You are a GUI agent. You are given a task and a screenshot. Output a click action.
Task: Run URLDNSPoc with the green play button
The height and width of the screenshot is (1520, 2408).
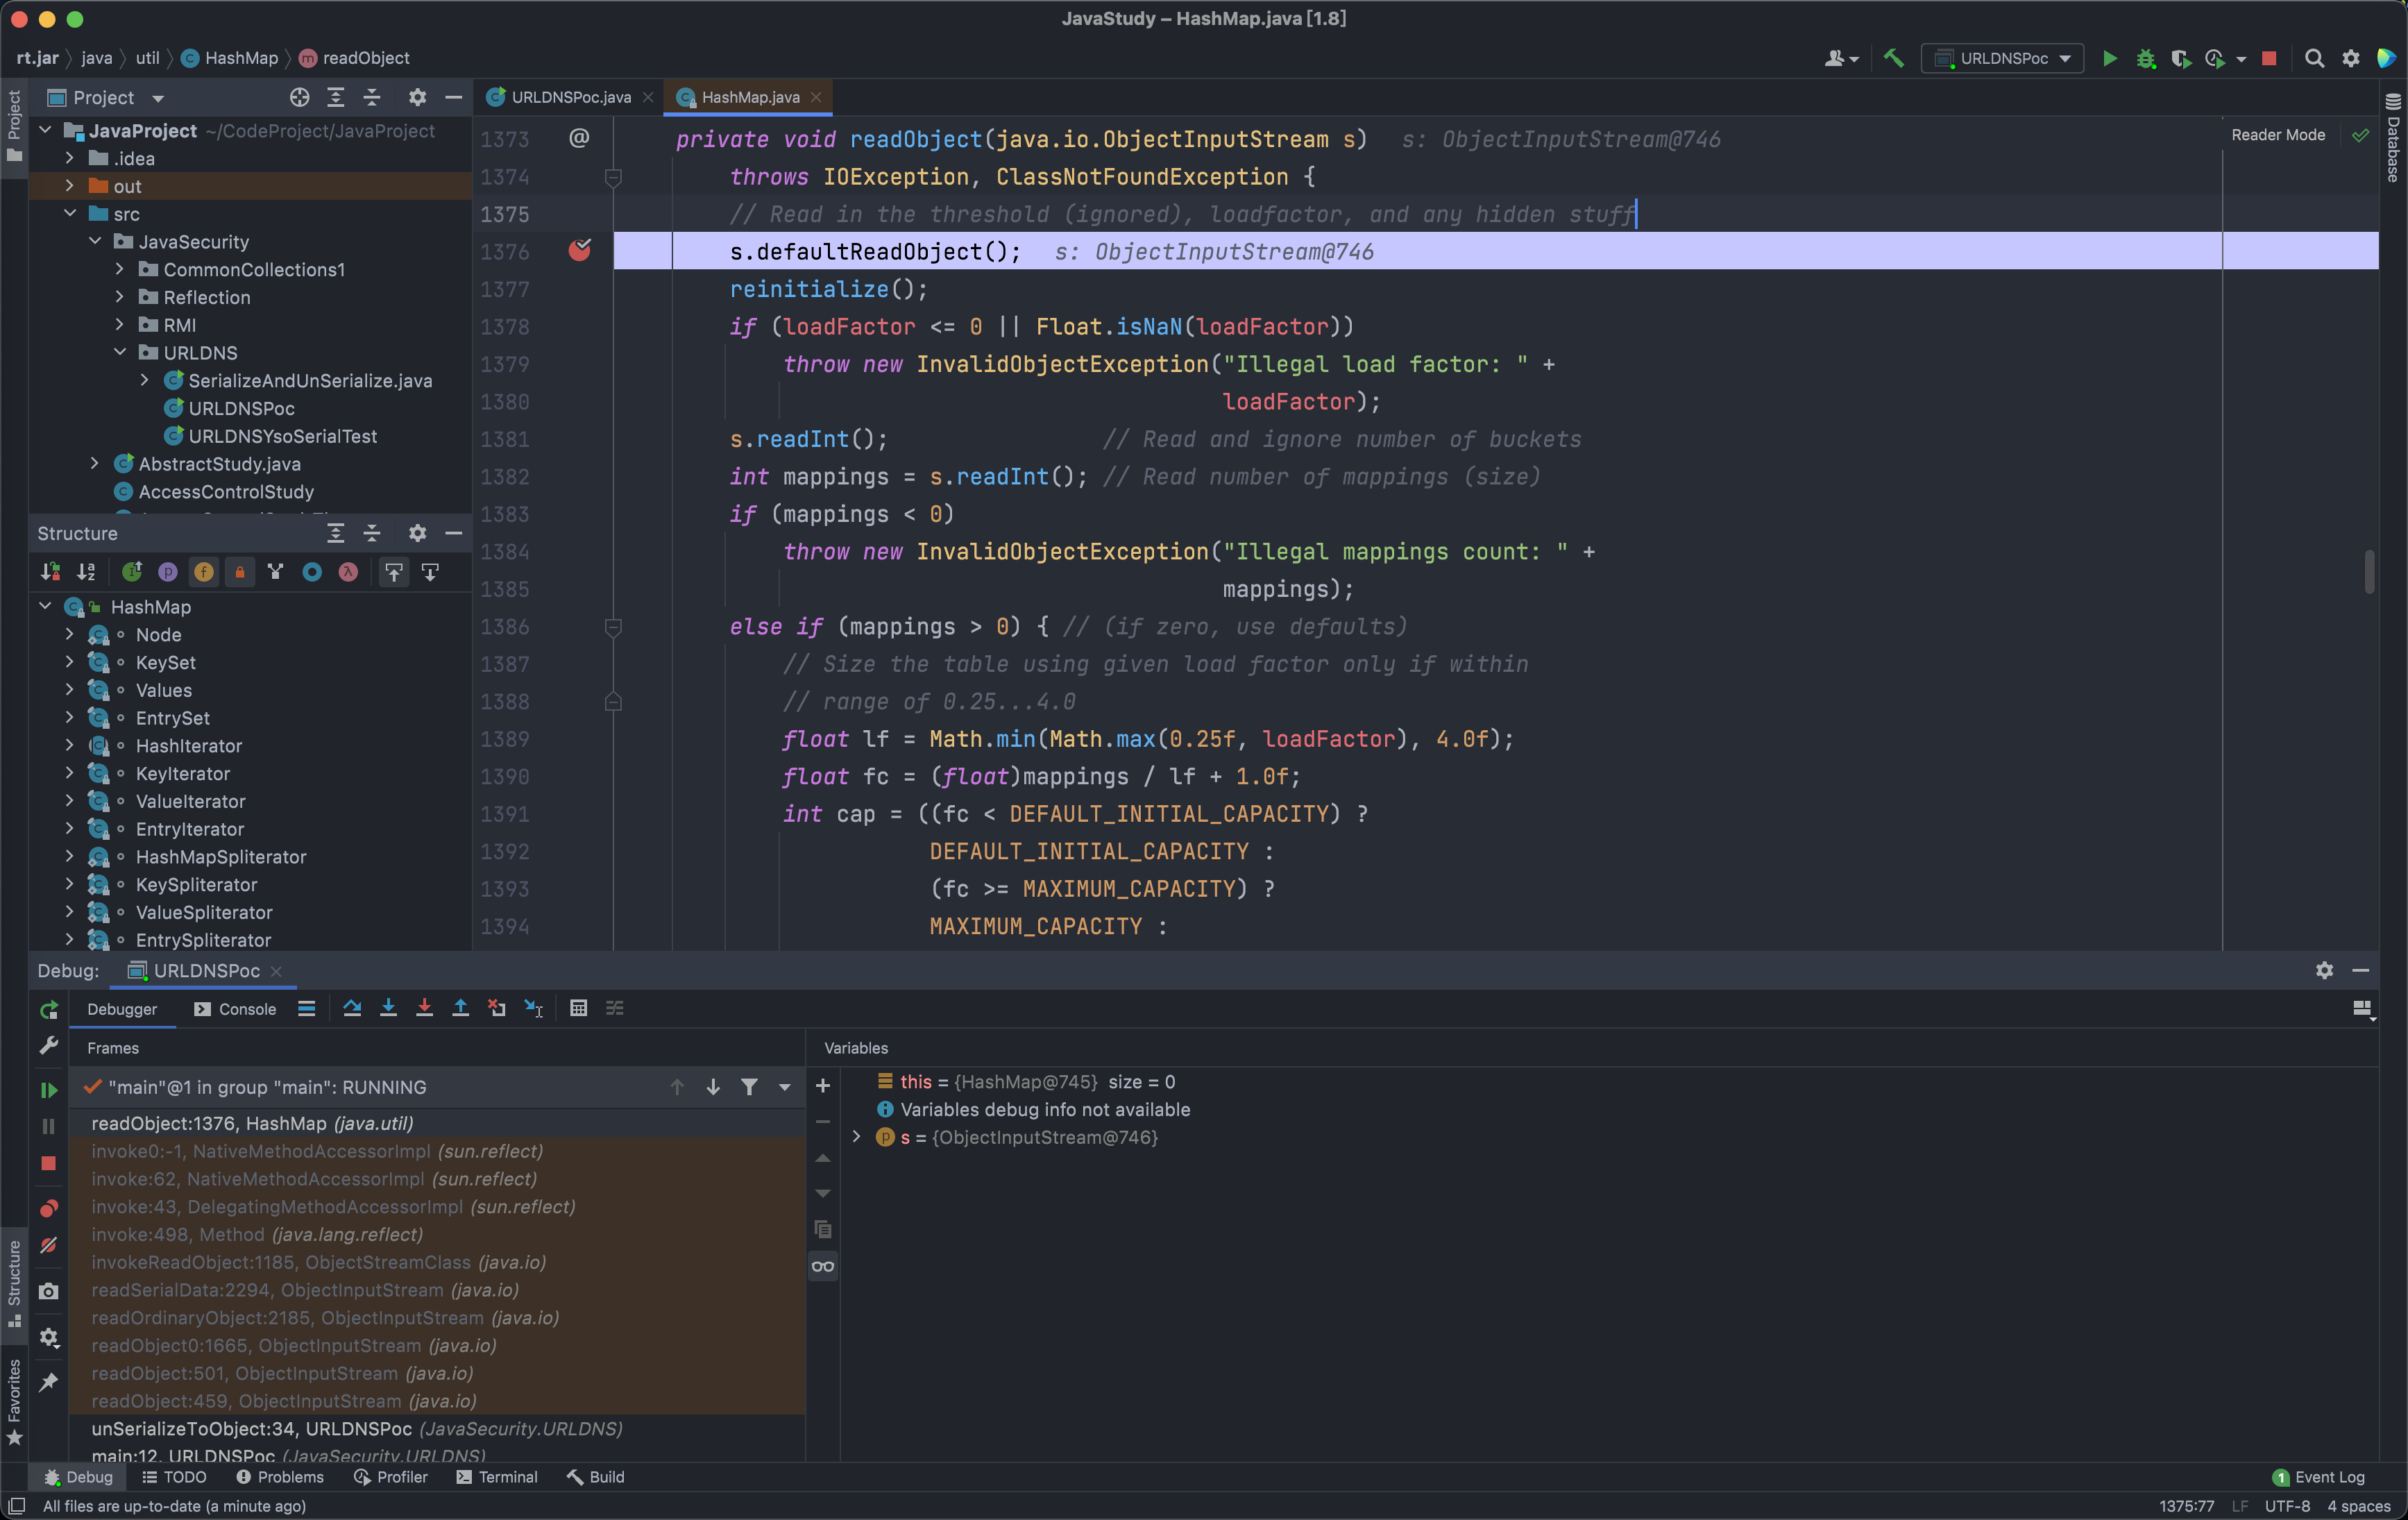click(2109, 58)
